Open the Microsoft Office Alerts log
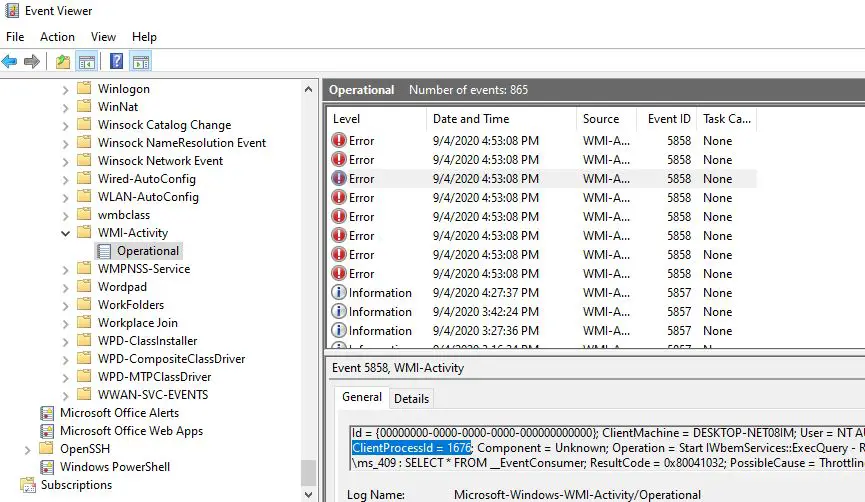The width and height of the screenshot is (865, 502). (119, 413)
